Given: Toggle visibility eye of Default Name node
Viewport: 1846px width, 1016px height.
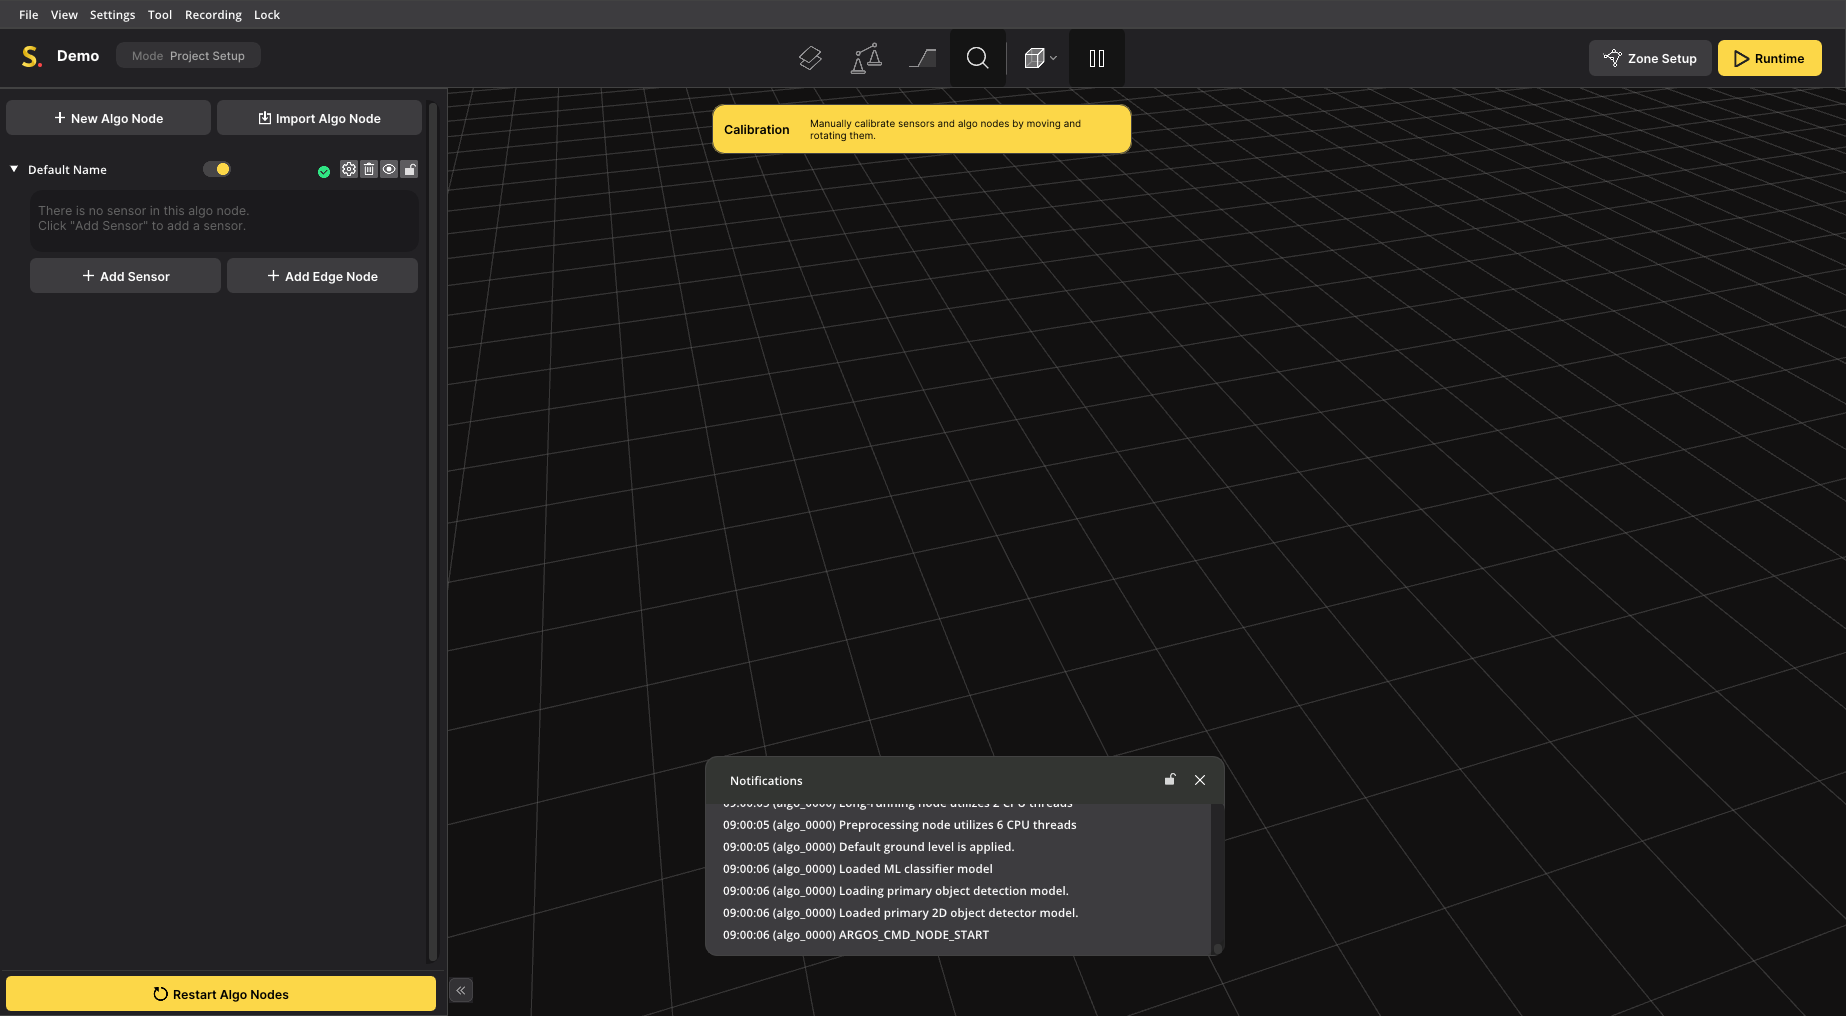Looking at the screenshot, I should pyautogui.click(x=389, y=169).
